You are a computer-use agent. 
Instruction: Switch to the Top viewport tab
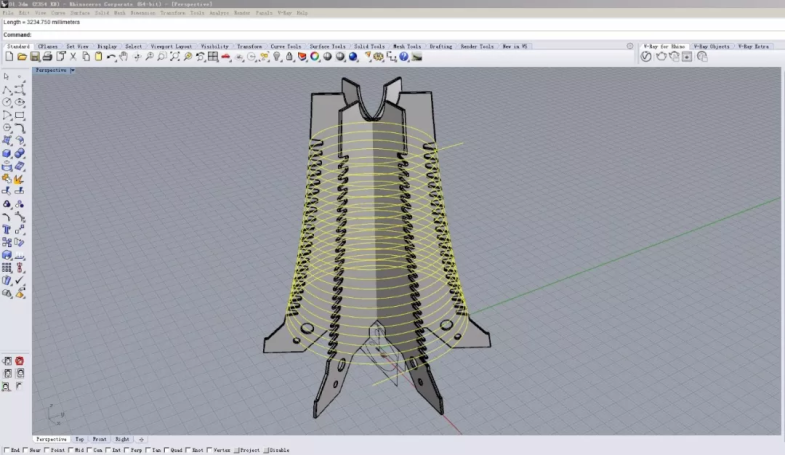click(80, 439)
